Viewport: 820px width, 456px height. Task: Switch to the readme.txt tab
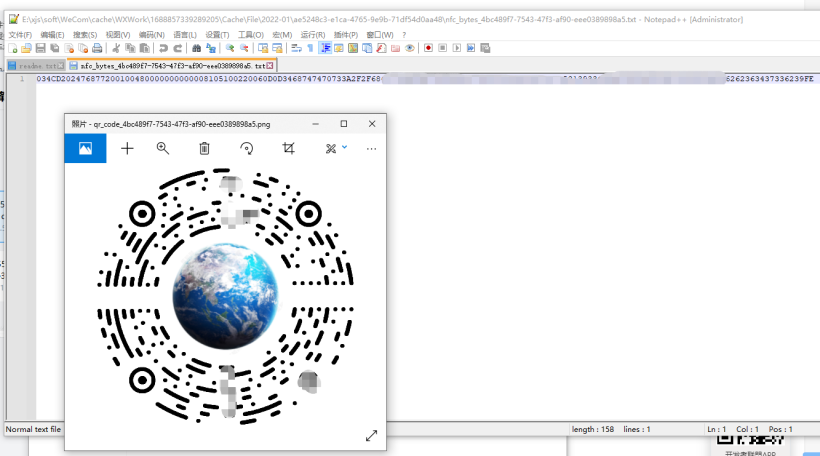tap(37, 66)
